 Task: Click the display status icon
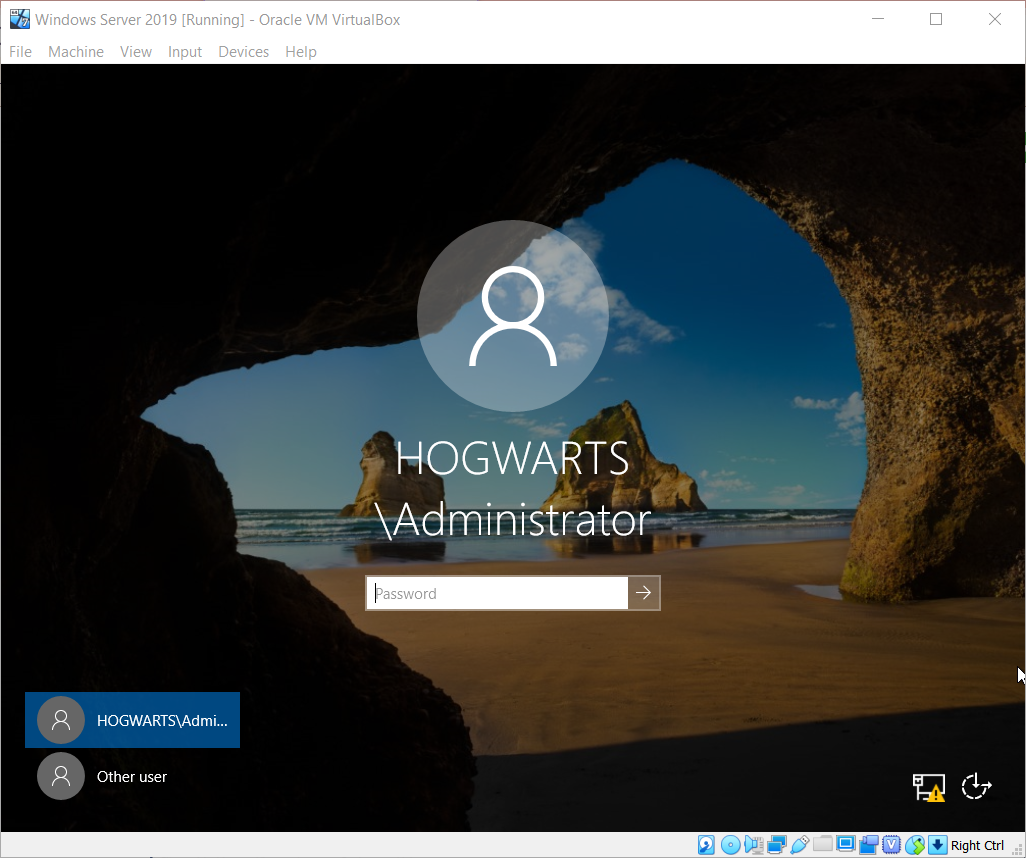point(845,844)
